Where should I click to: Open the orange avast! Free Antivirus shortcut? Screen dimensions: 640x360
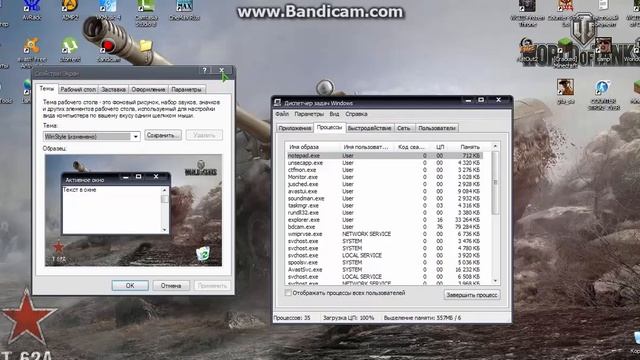pos(31,51)
